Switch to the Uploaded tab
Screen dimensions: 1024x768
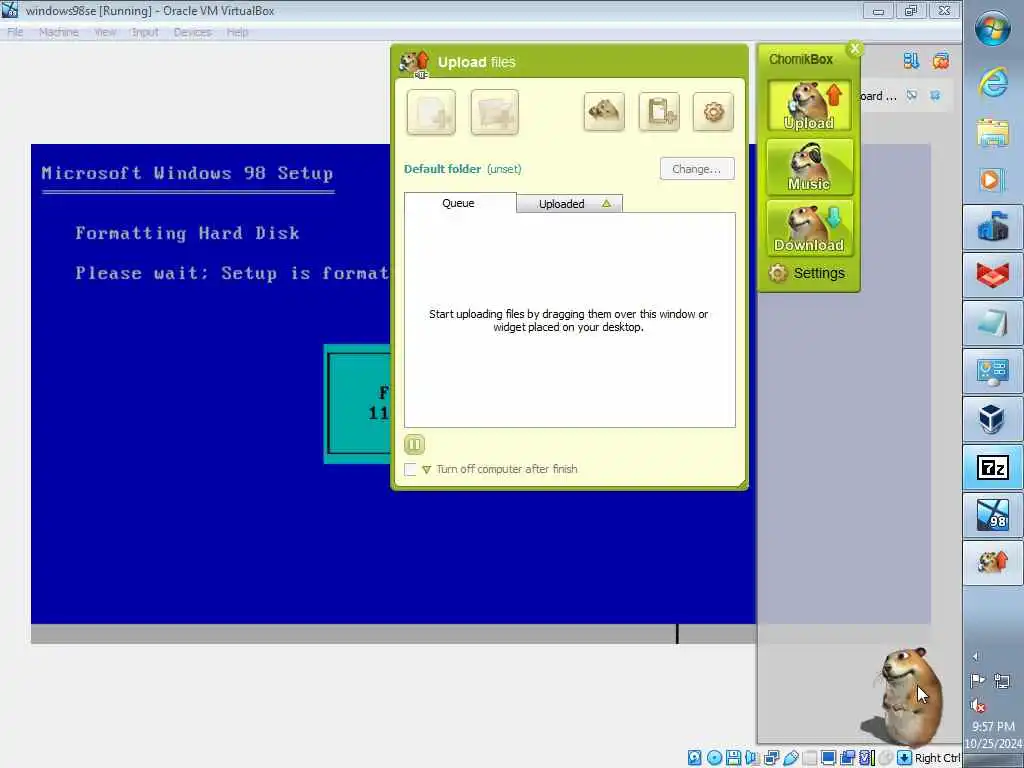pyautogui.click(x=569, y=204)
